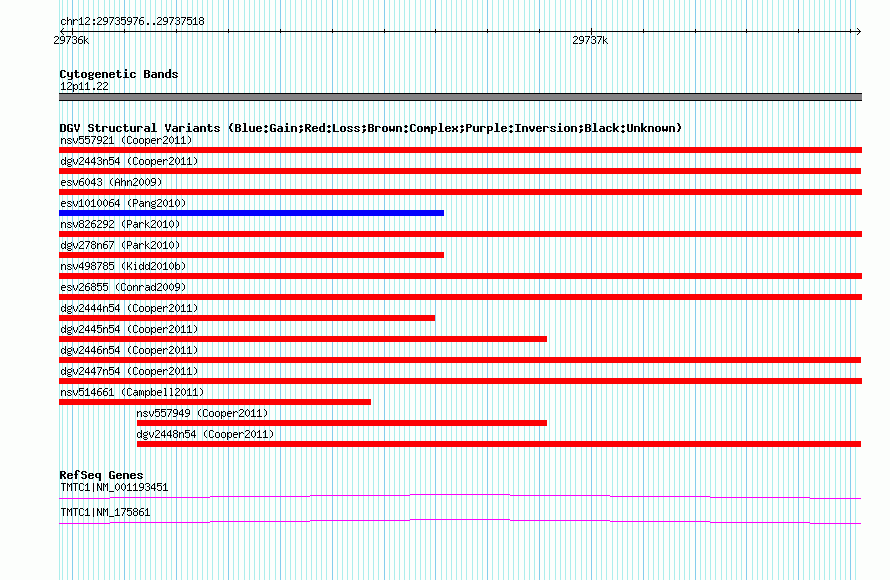Click the red bar under dgv2448n54
890x580 pixels.
click(x=499, y=444)
